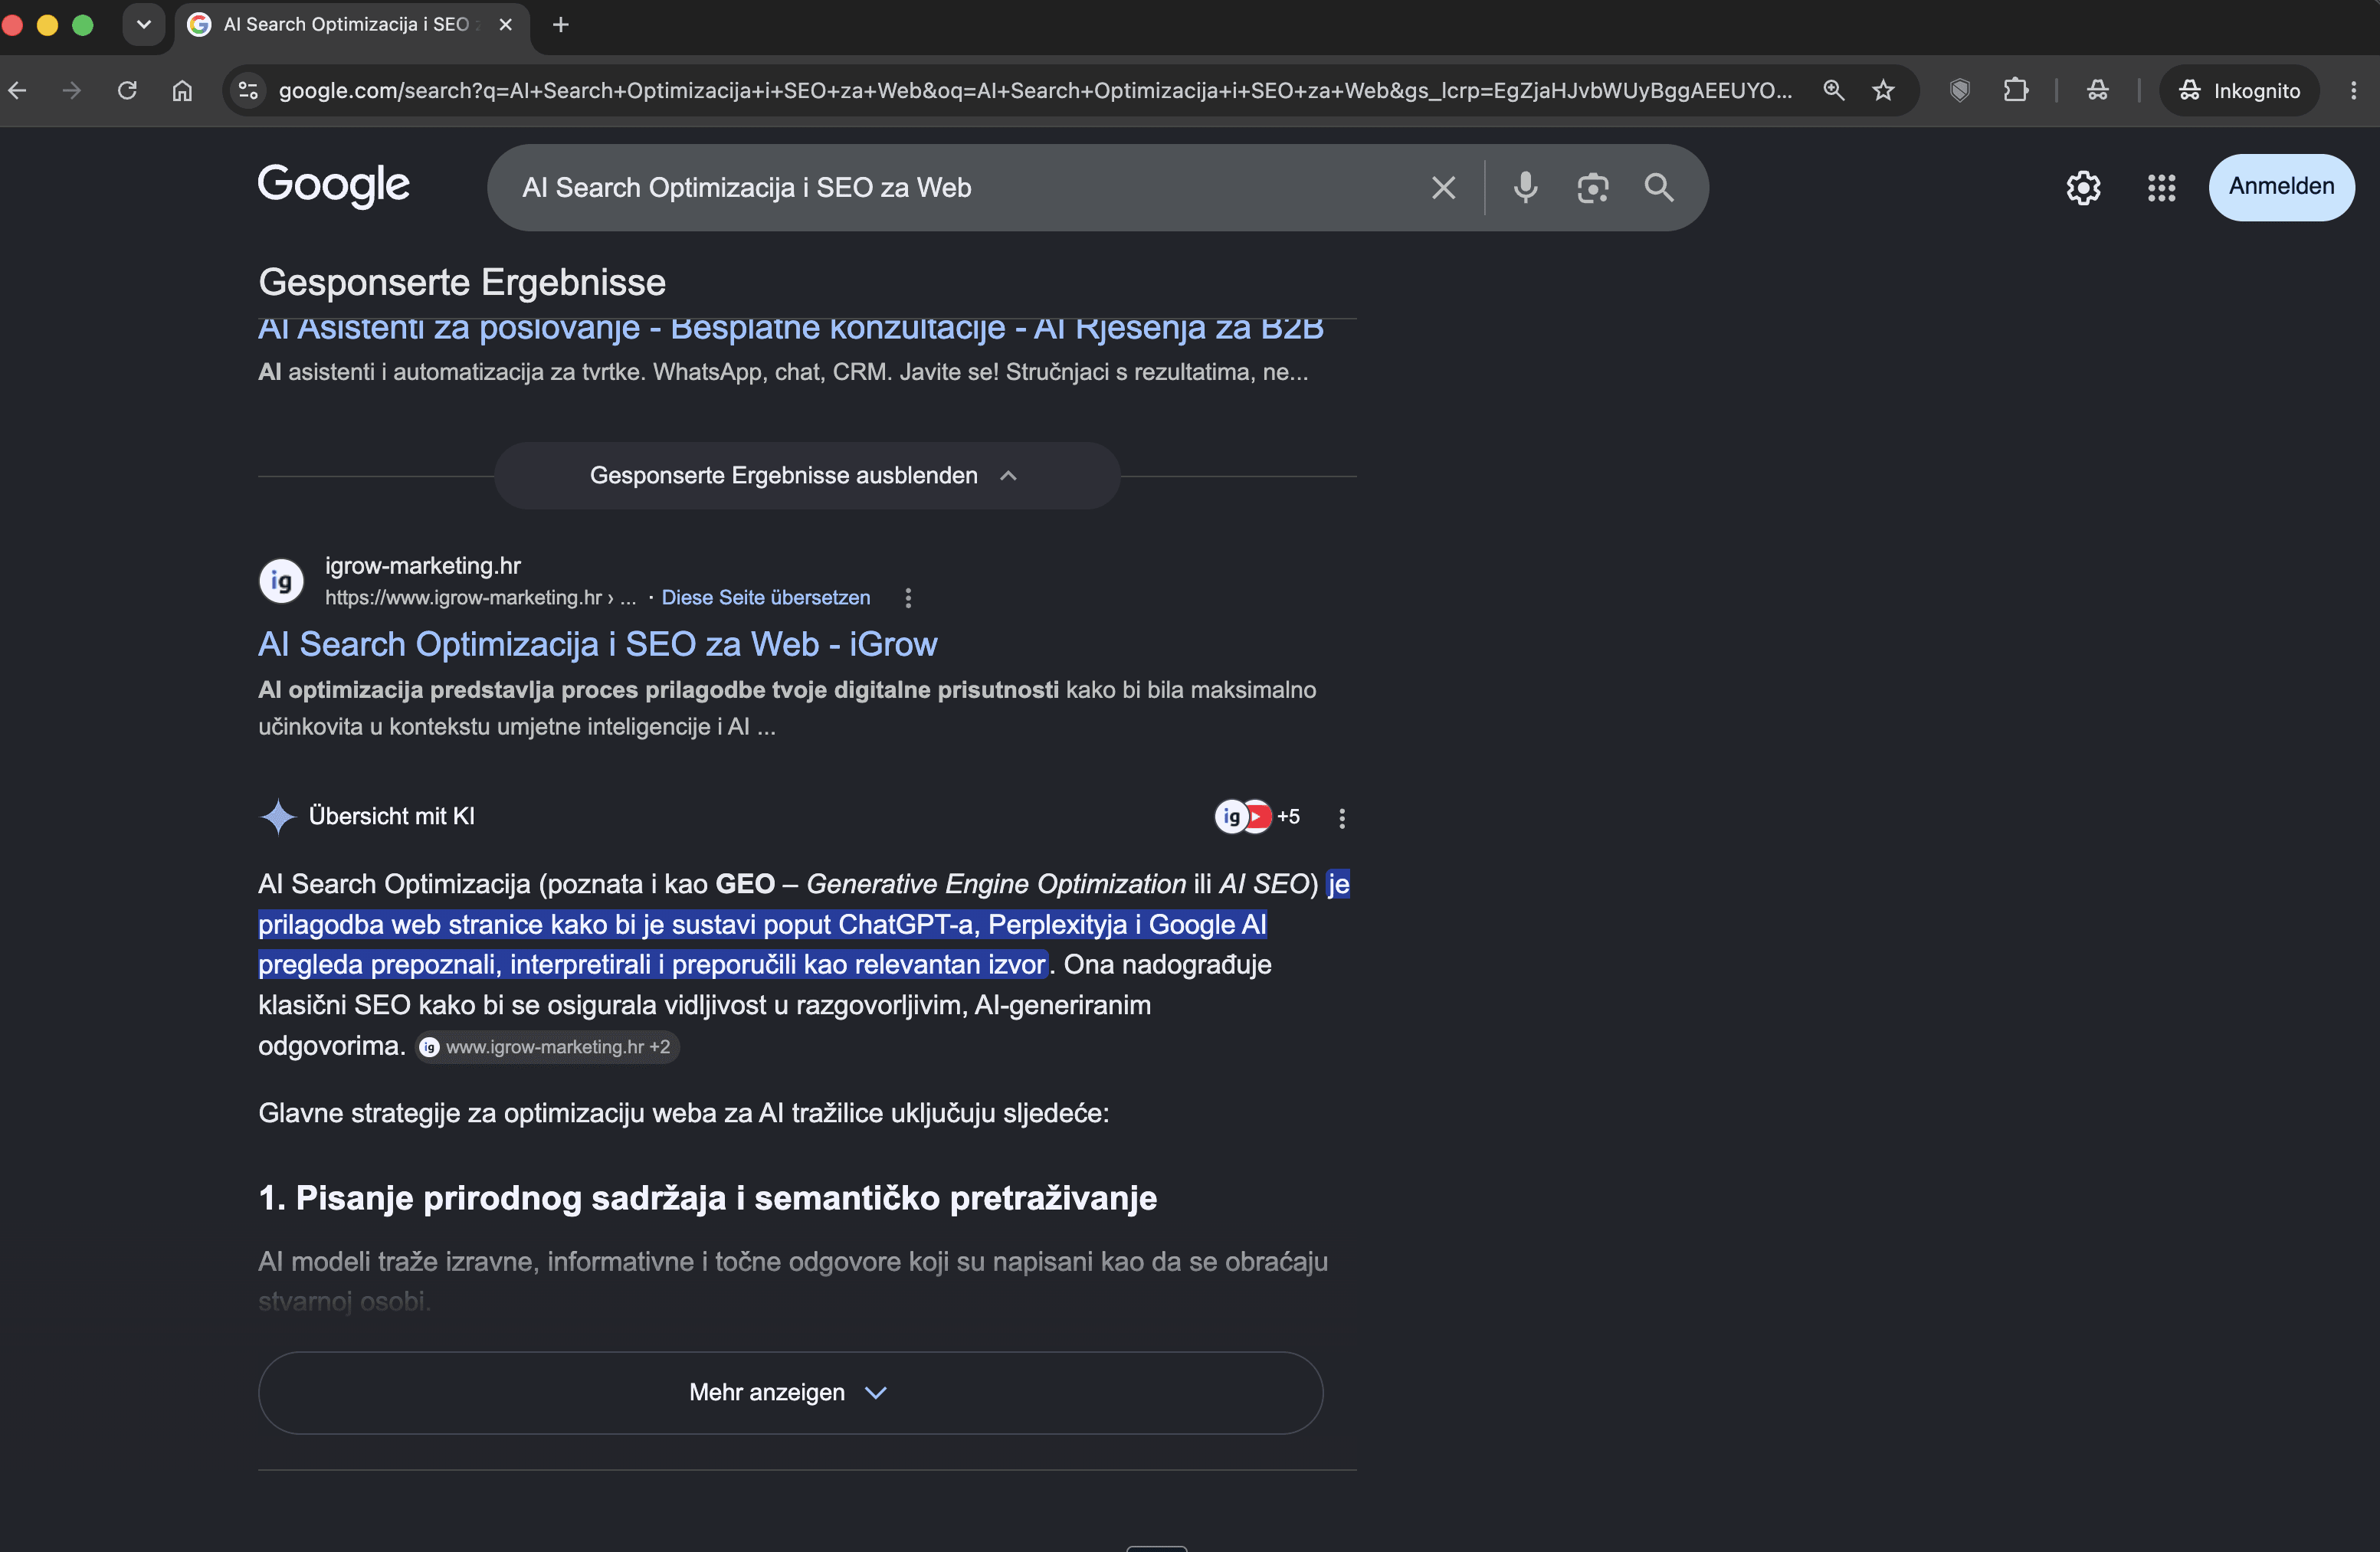Click the Gesponserte Ergebnisse heading
The height and width of the screenshot is (1552, 2380).
(x=462, y=283)
